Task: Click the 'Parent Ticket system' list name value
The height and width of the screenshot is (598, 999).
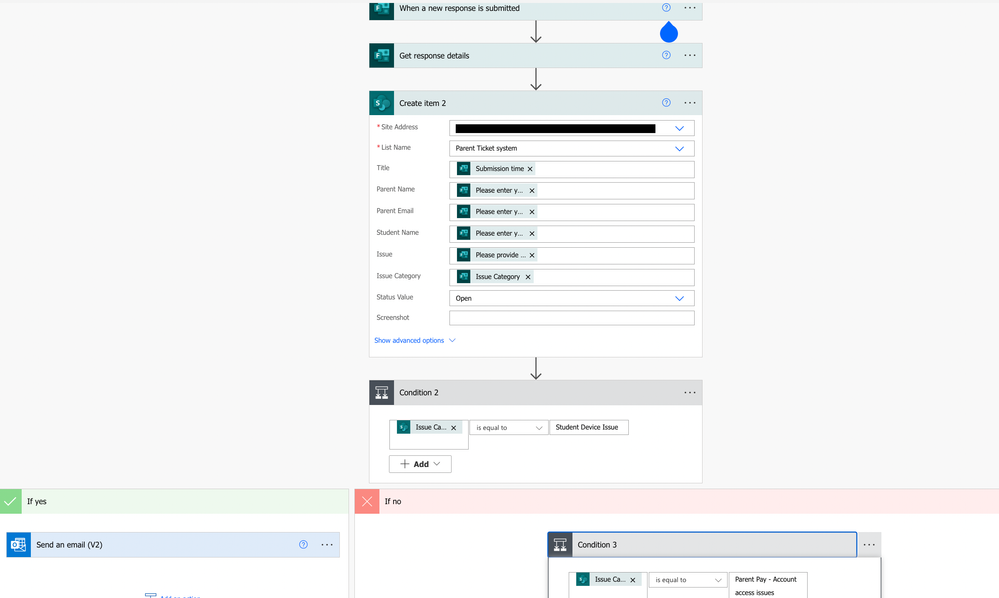Action: 486,148
